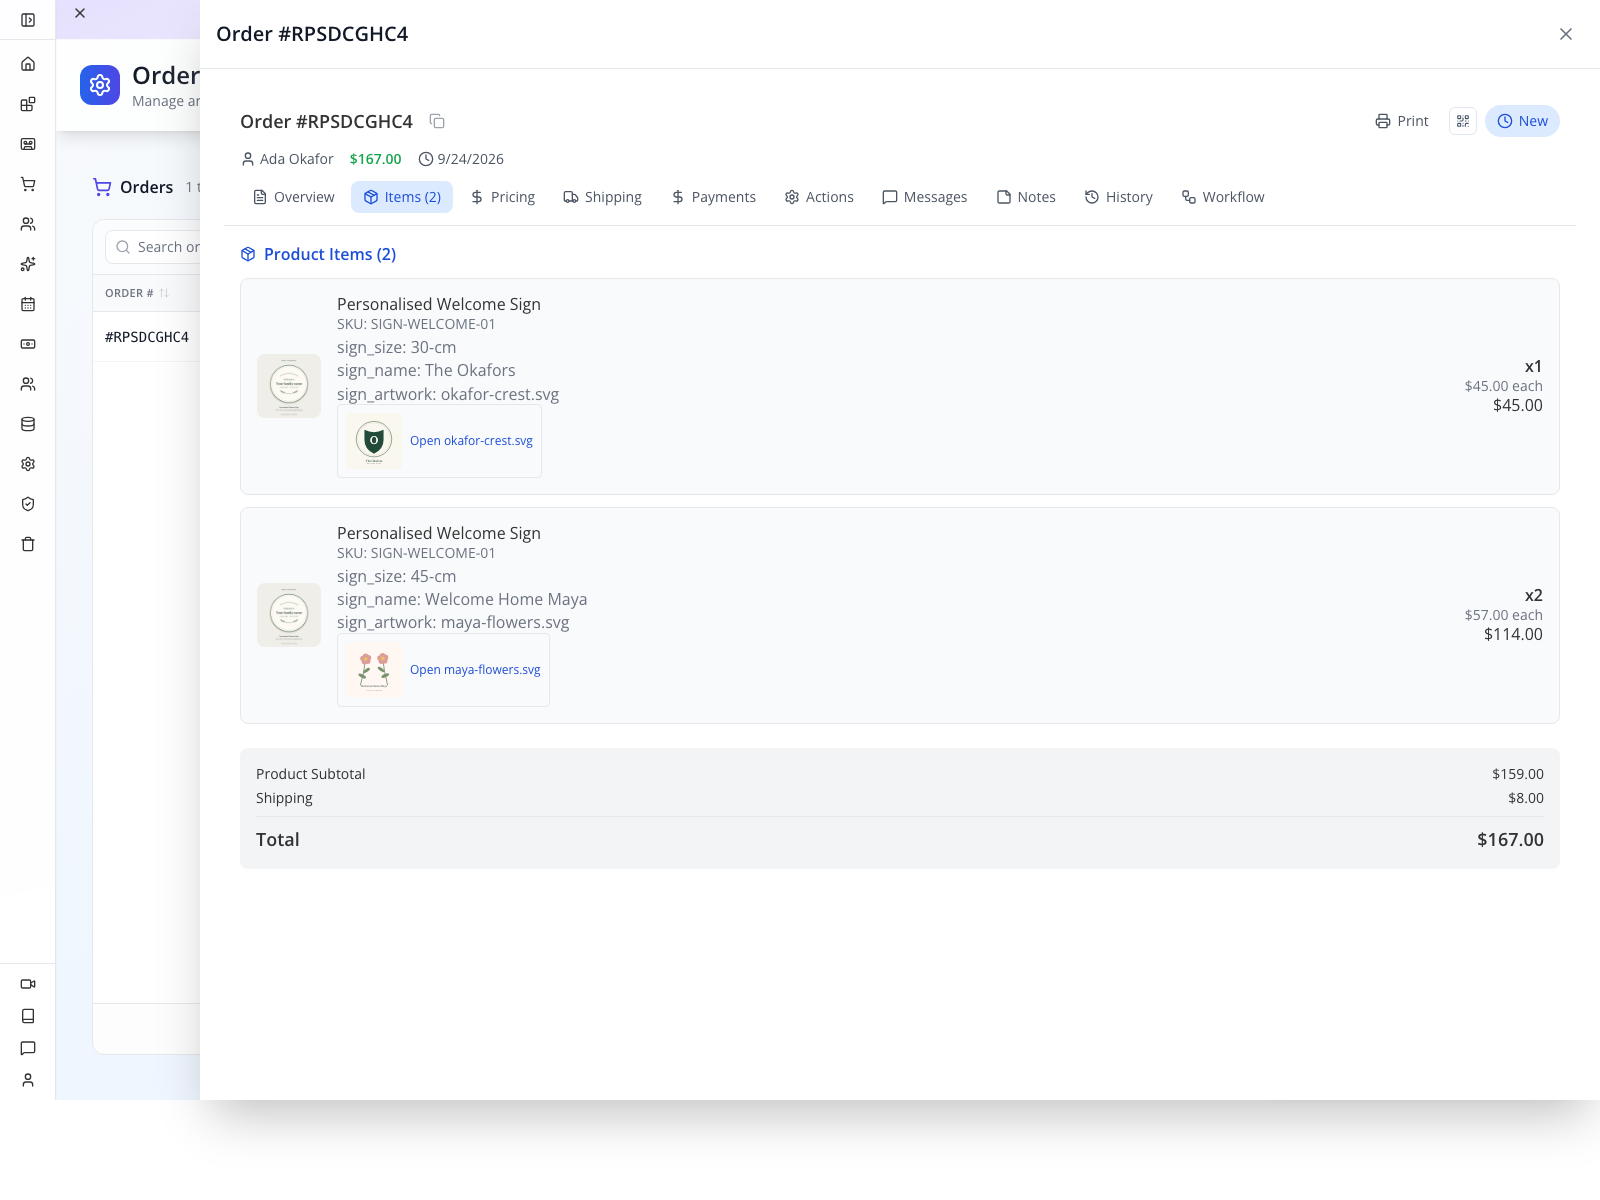
Task: Open okafor-crest.svg link
Action: [x=471, y=441]
